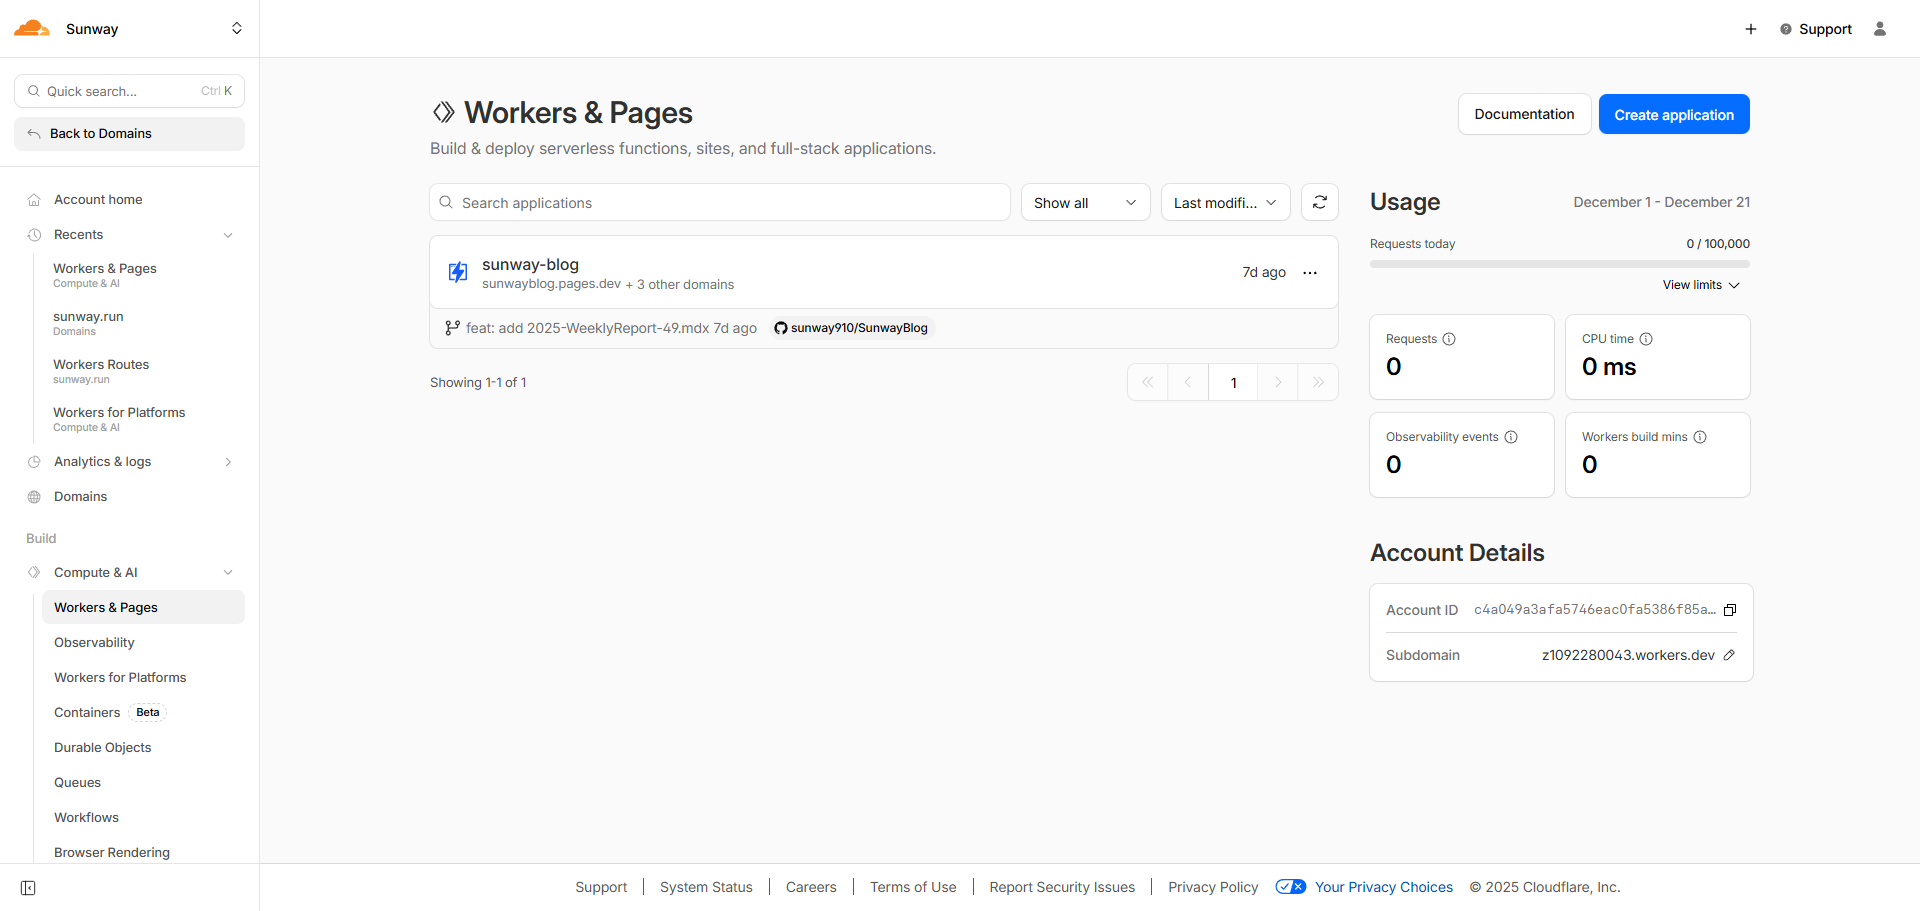Click the CPU time info icon
The height and width of the screenshot is (911, 1920).
(1646, 339)
